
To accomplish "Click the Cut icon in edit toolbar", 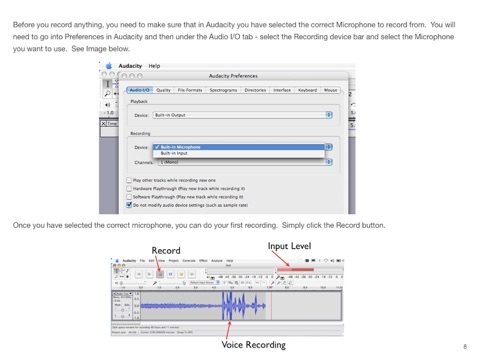I will tap(225, 282).
